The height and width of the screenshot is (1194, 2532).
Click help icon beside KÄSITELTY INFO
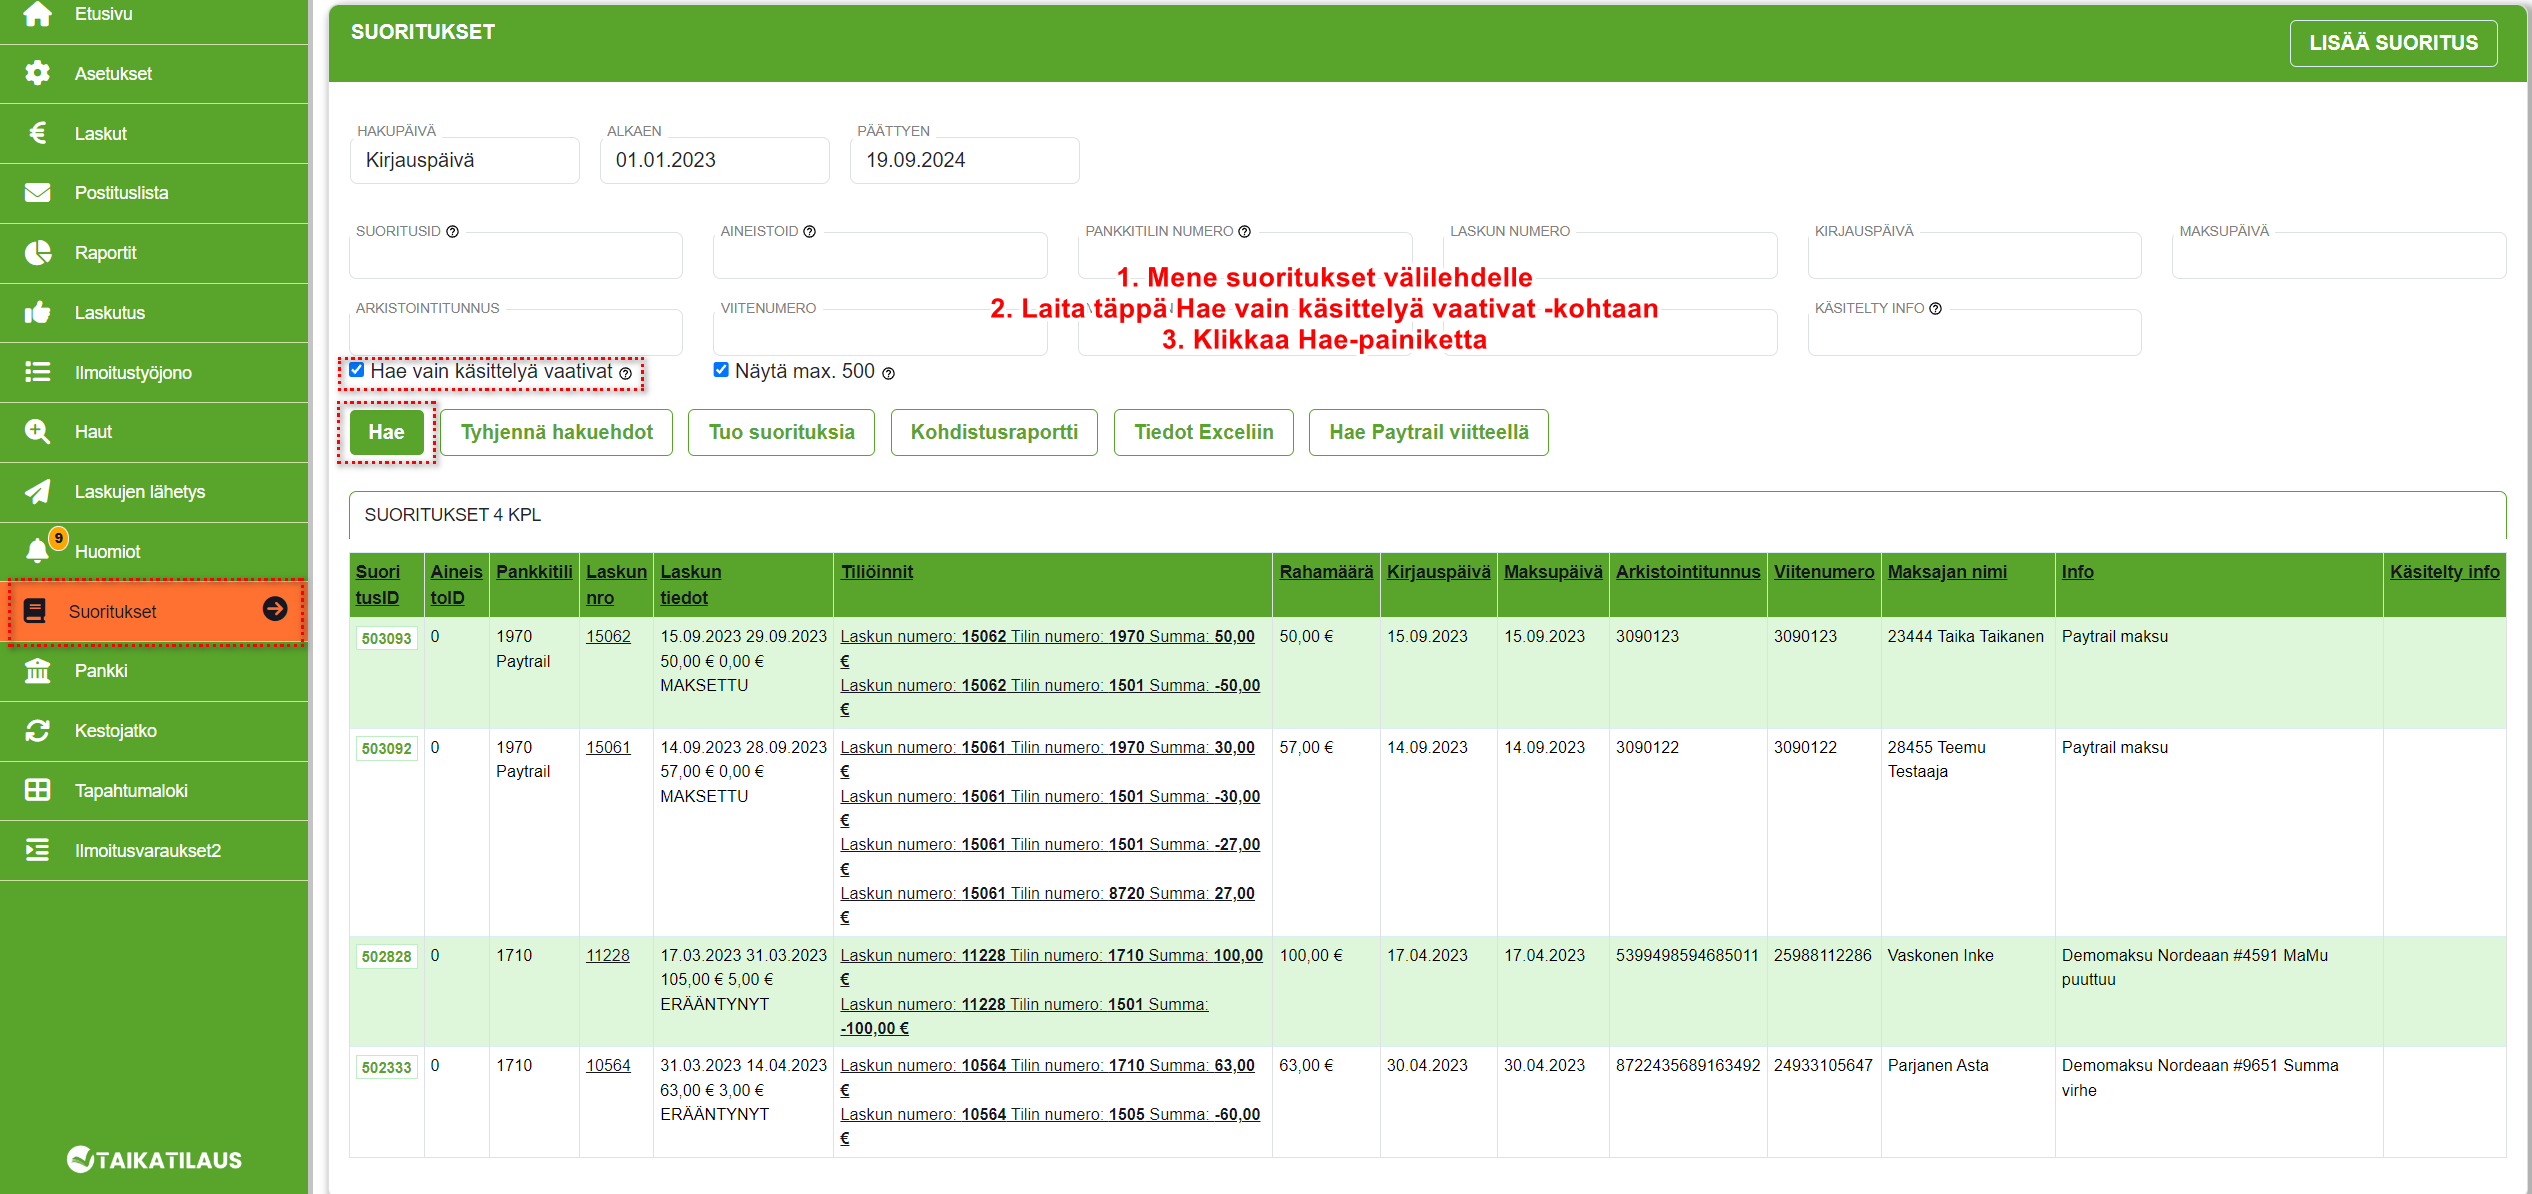(x=1936, y=308)
